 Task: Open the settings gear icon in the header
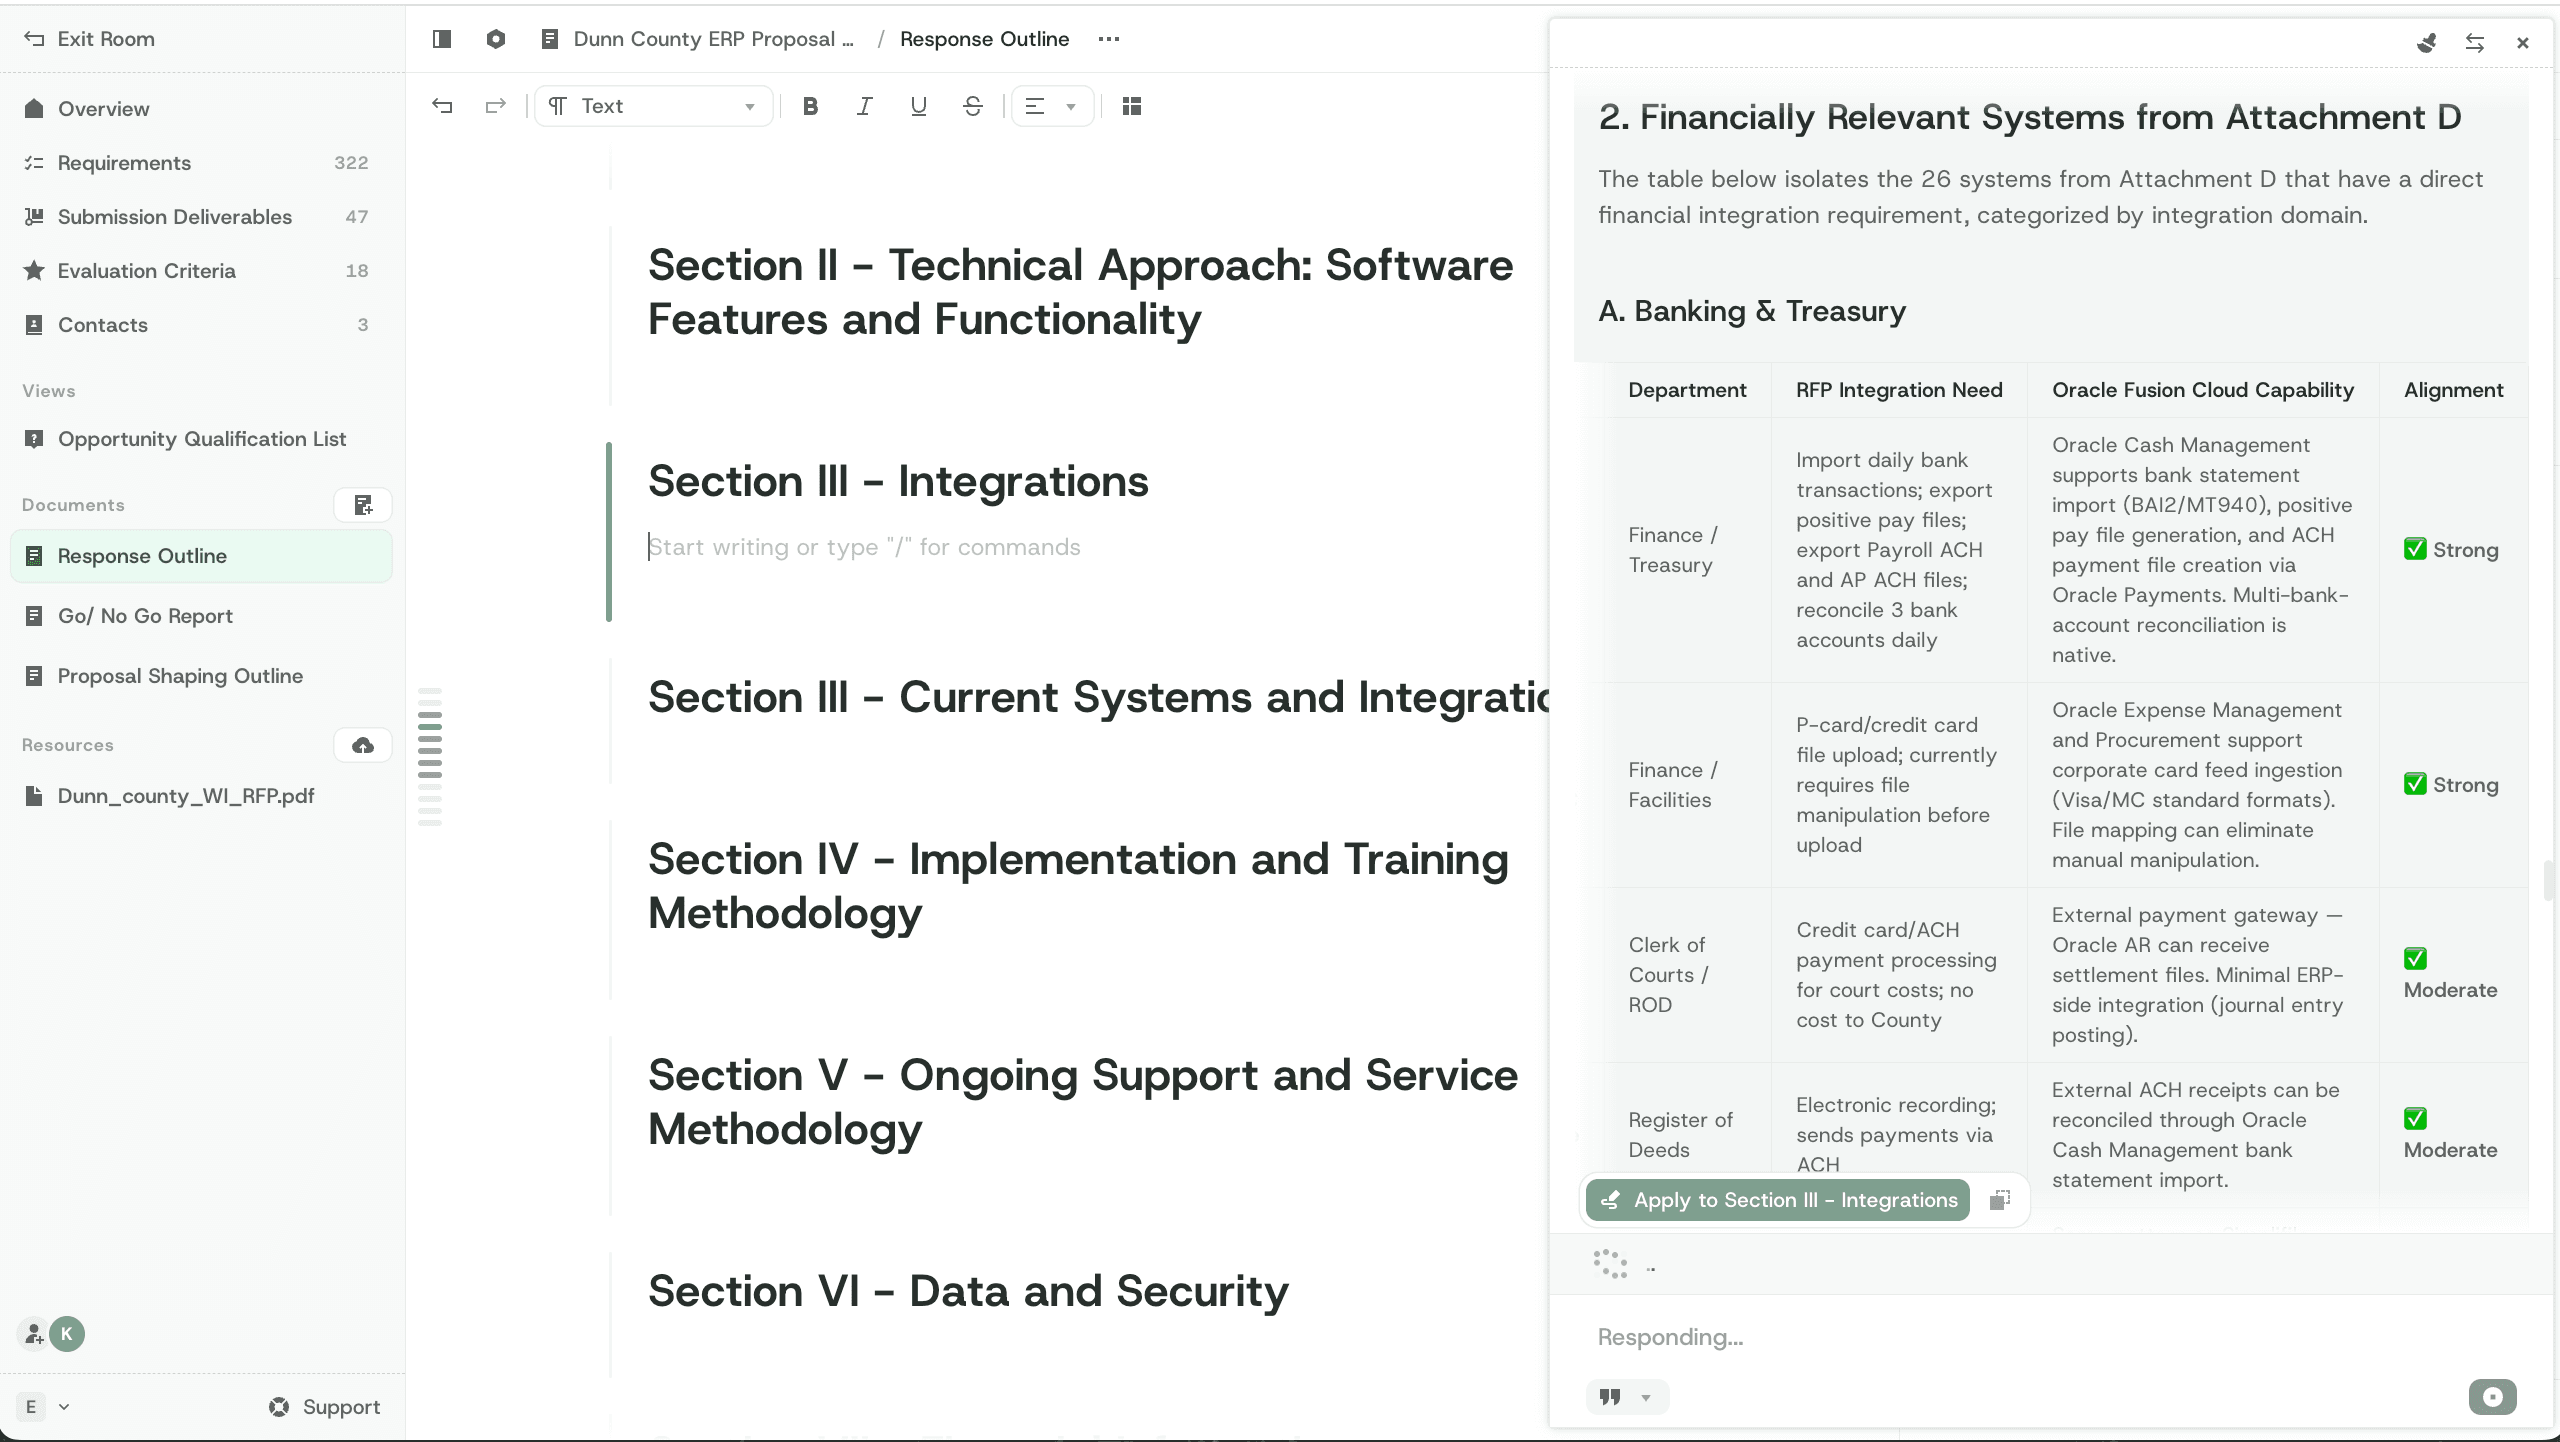496,39
